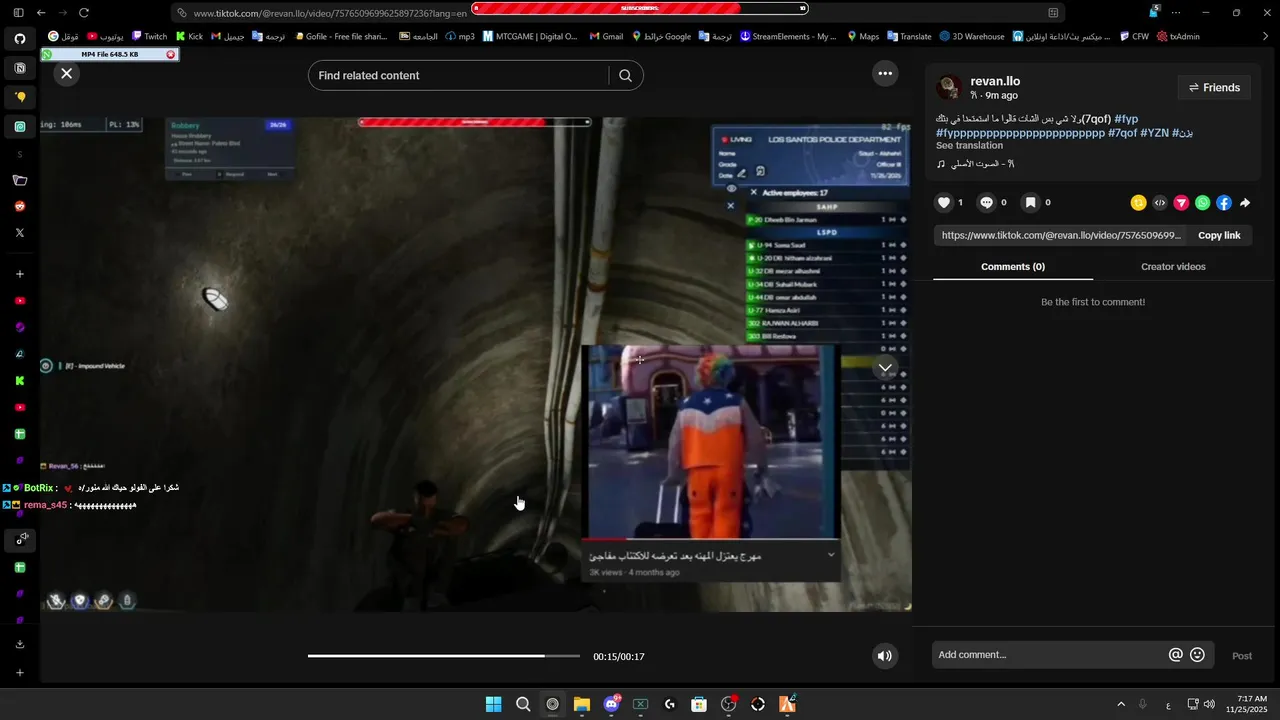Insert a mention with the @ icon

click(1176, 655)
